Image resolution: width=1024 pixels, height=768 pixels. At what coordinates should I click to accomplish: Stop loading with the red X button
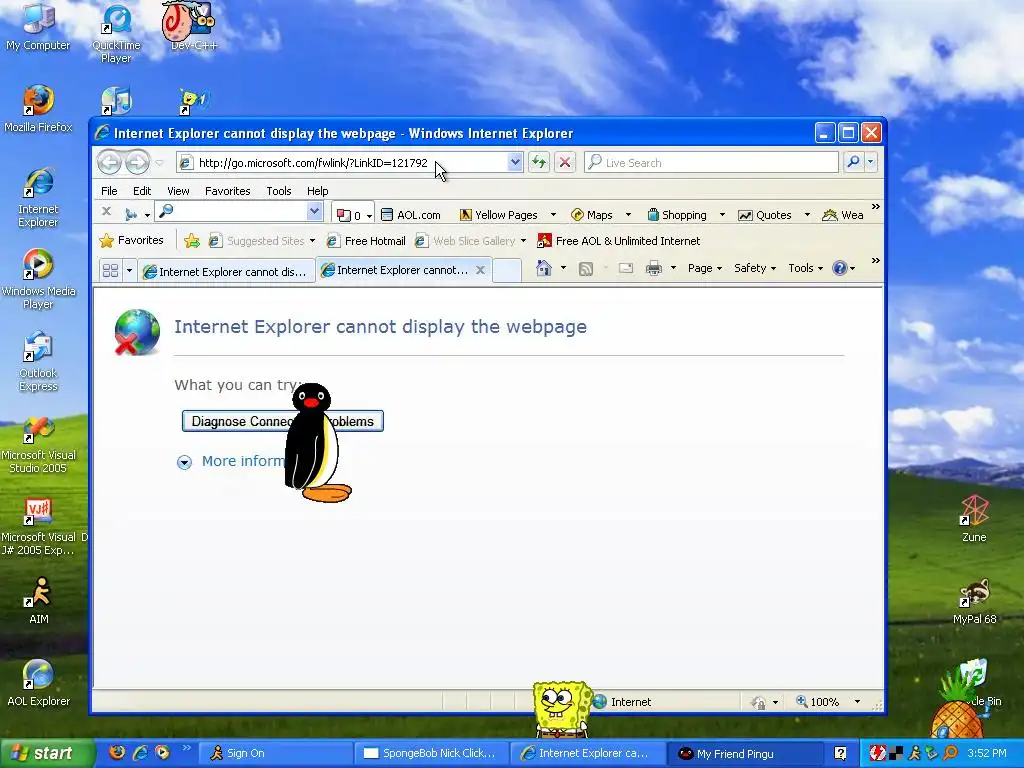(x=565, y=162)
